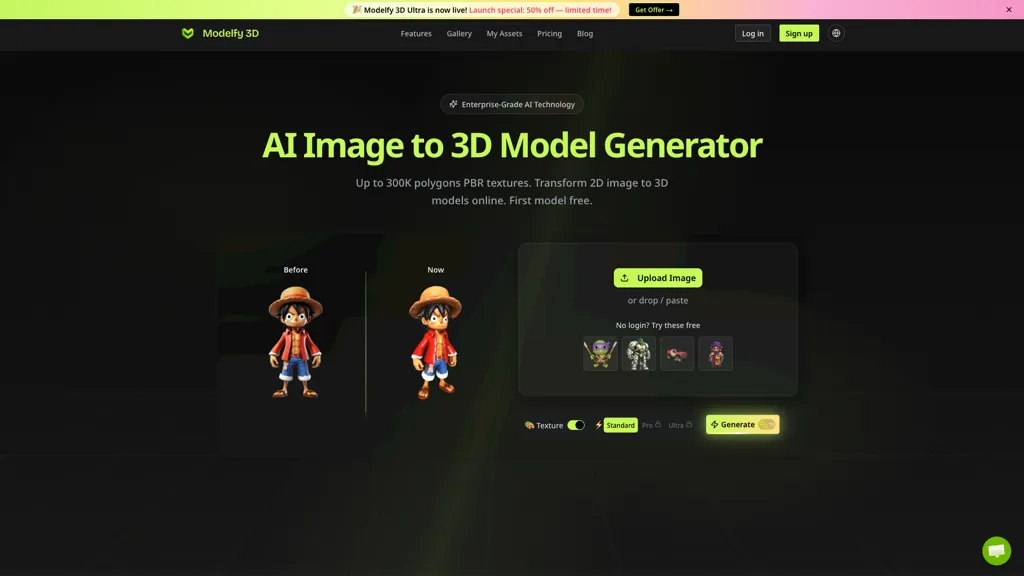
Task: Open the Enterprise-Grade AI Technology badge
Action: 511,104
